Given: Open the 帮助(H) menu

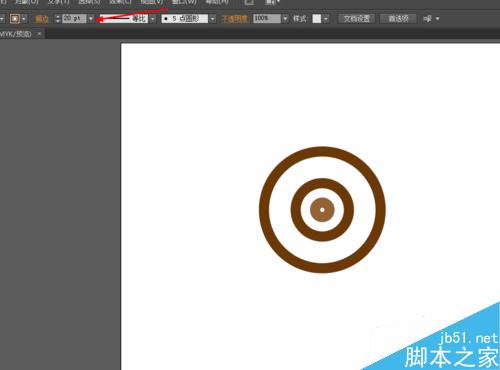Looking at the screenshot, I should coord(217,2).
